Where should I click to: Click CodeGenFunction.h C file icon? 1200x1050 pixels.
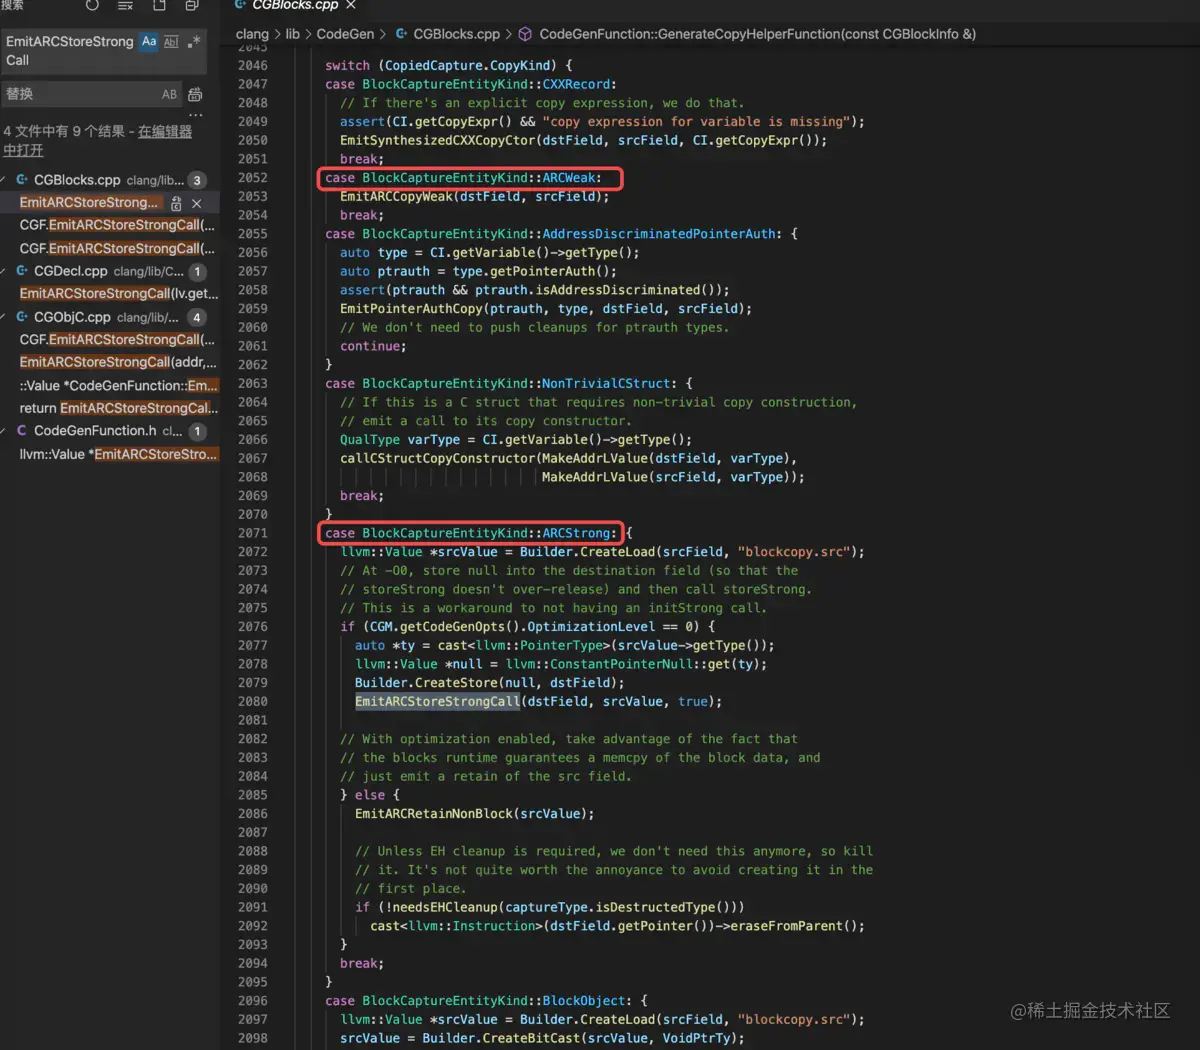pyautogui.click(x=22, y=431)
